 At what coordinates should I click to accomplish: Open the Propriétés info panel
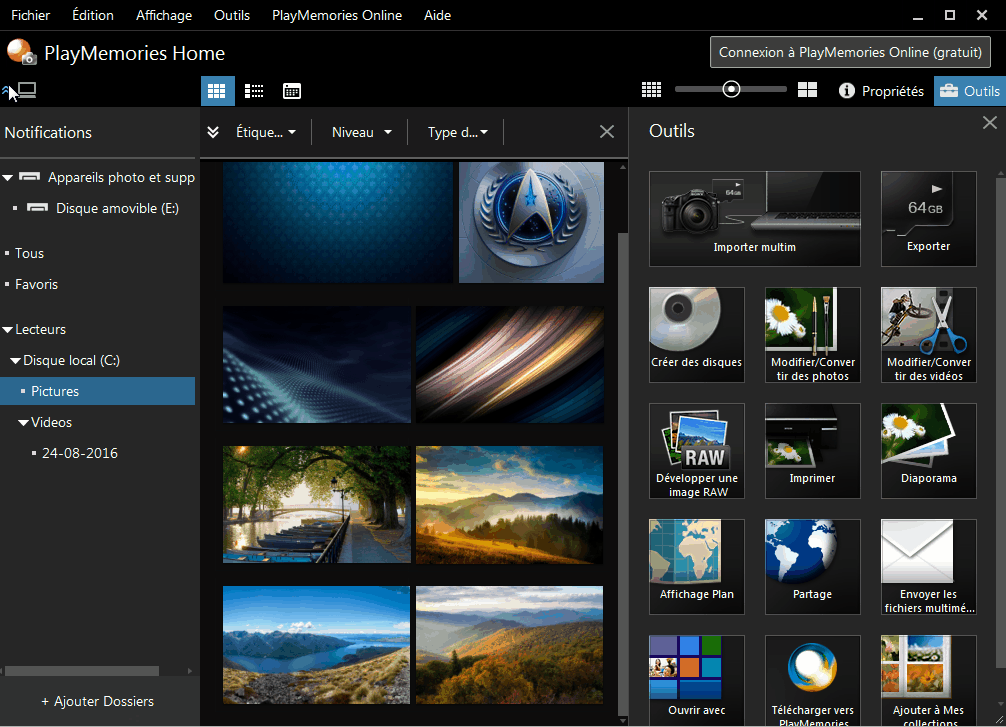[882, 91]
